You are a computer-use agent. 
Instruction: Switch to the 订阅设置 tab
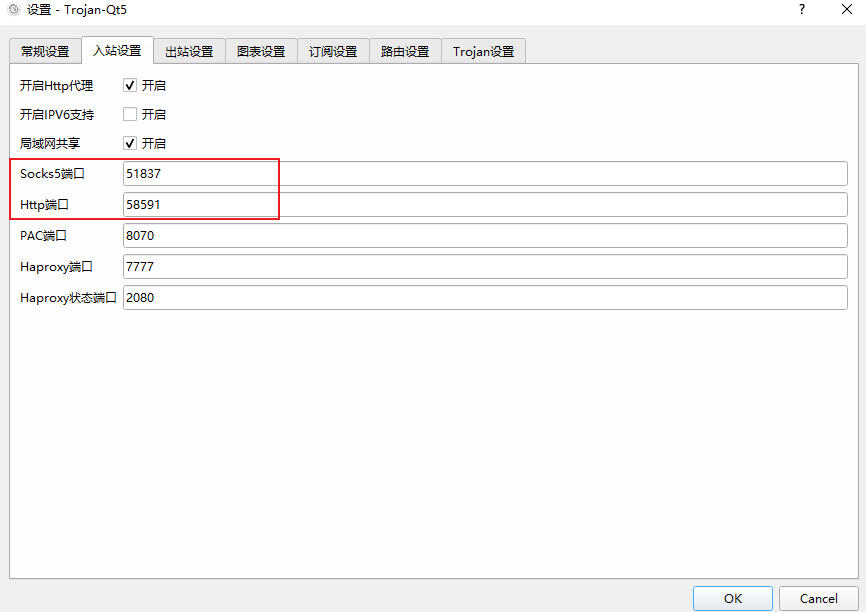pos(333,52)
